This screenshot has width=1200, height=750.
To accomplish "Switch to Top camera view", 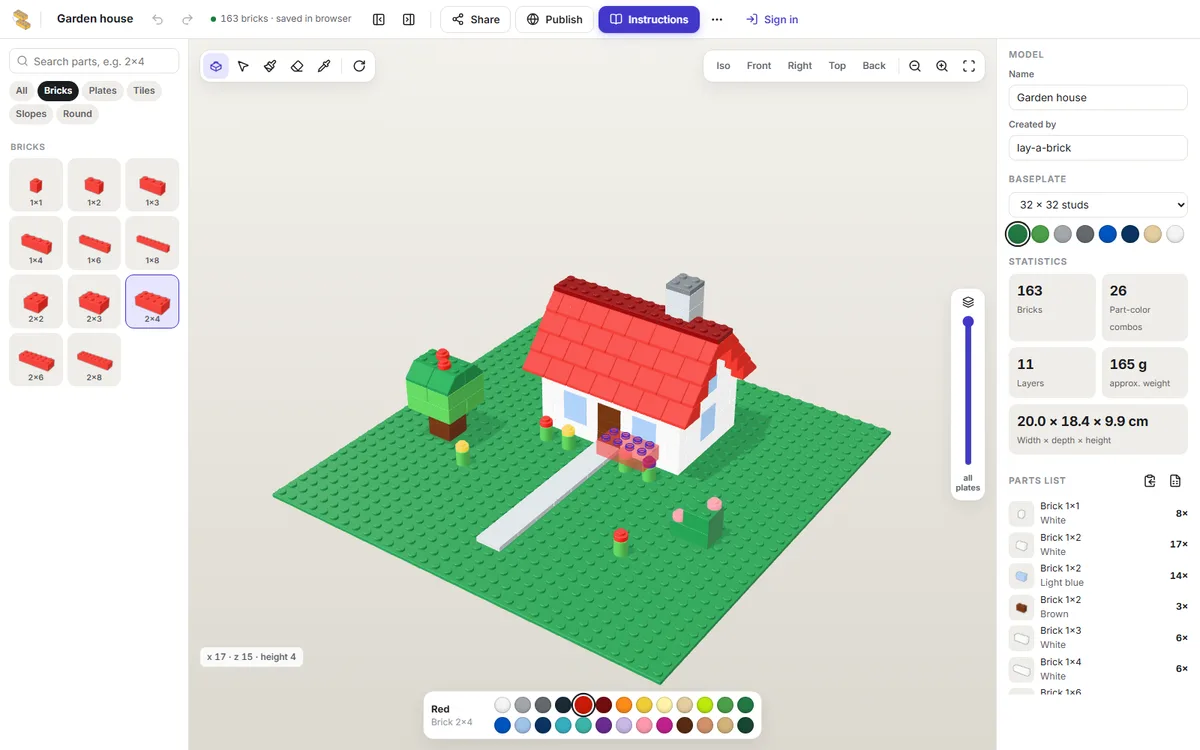I will click(837, 66).
